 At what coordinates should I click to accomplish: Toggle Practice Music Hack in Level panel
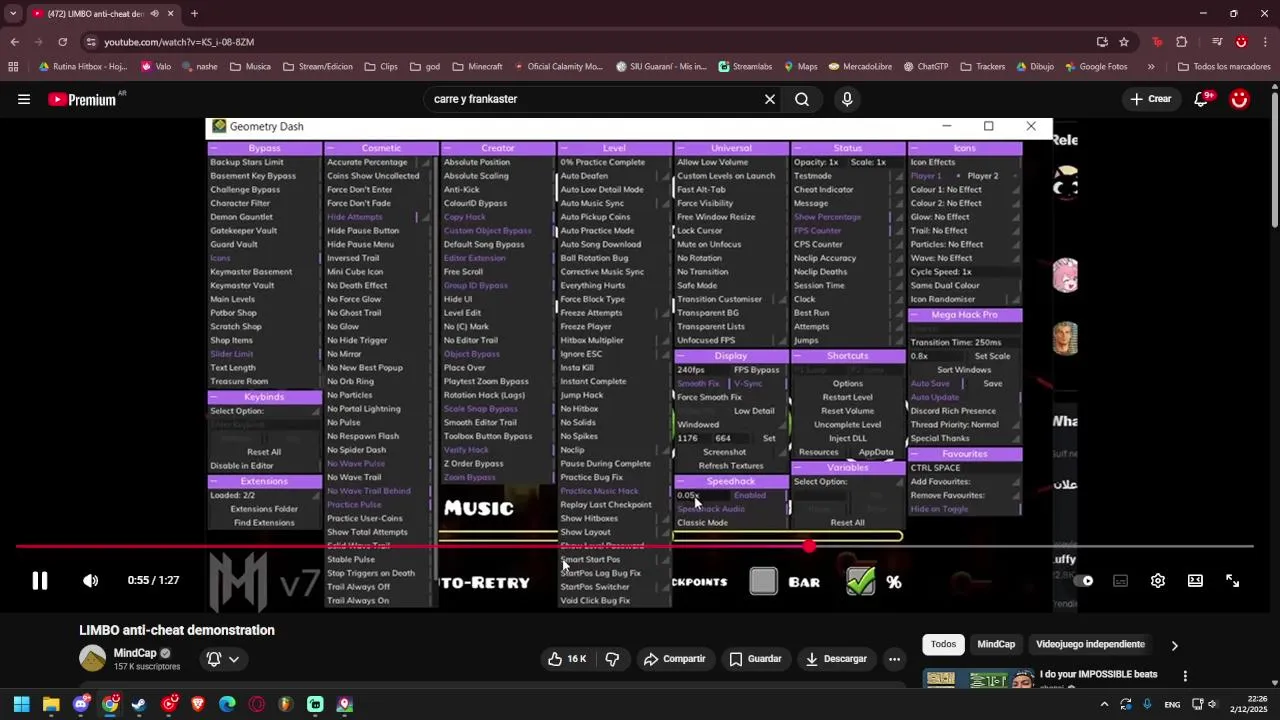(599, 491)
